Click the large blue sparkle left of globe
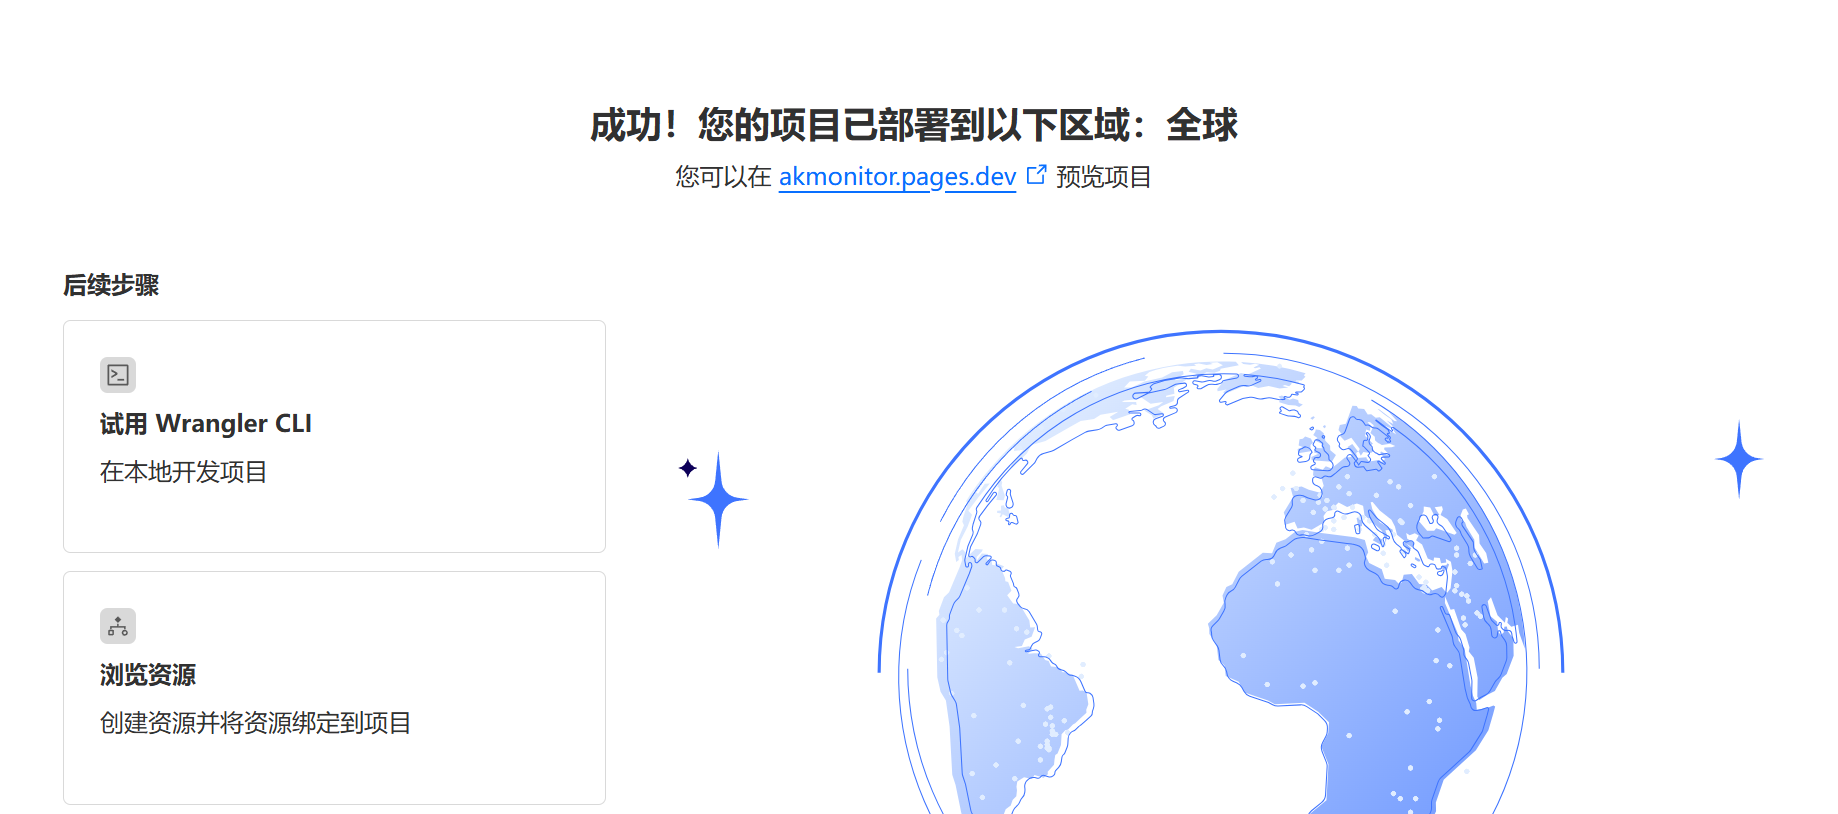This screenshot has width=1838, height=814. pos(718,499)
